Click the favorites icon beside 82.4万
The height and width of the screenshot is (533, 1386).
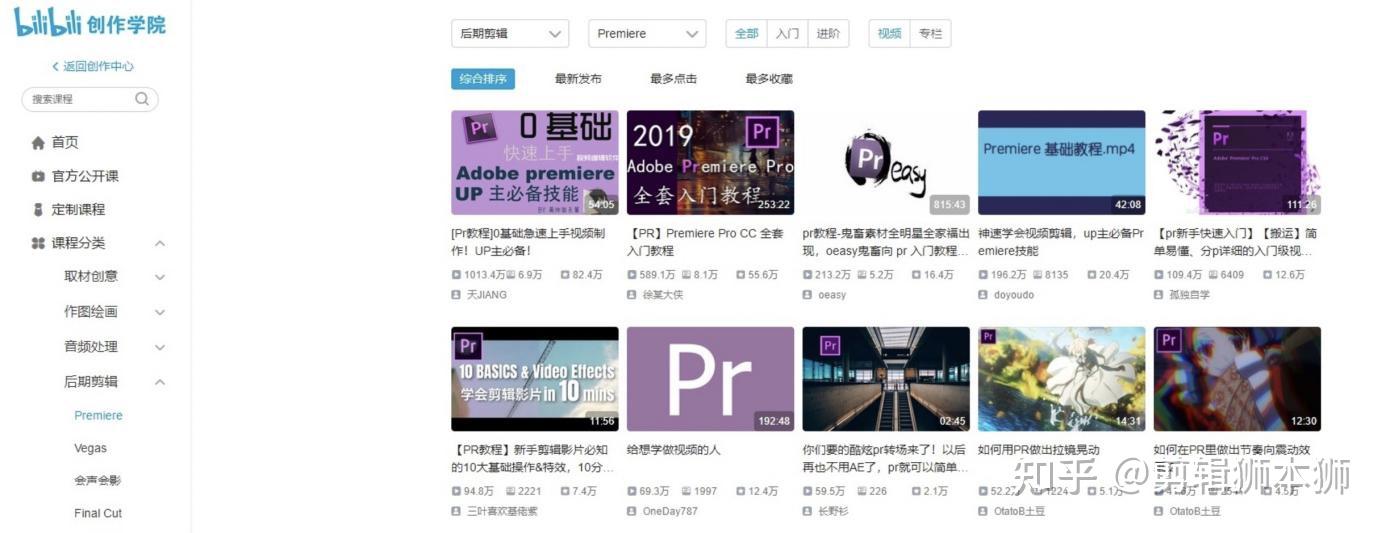pos(565,274)
